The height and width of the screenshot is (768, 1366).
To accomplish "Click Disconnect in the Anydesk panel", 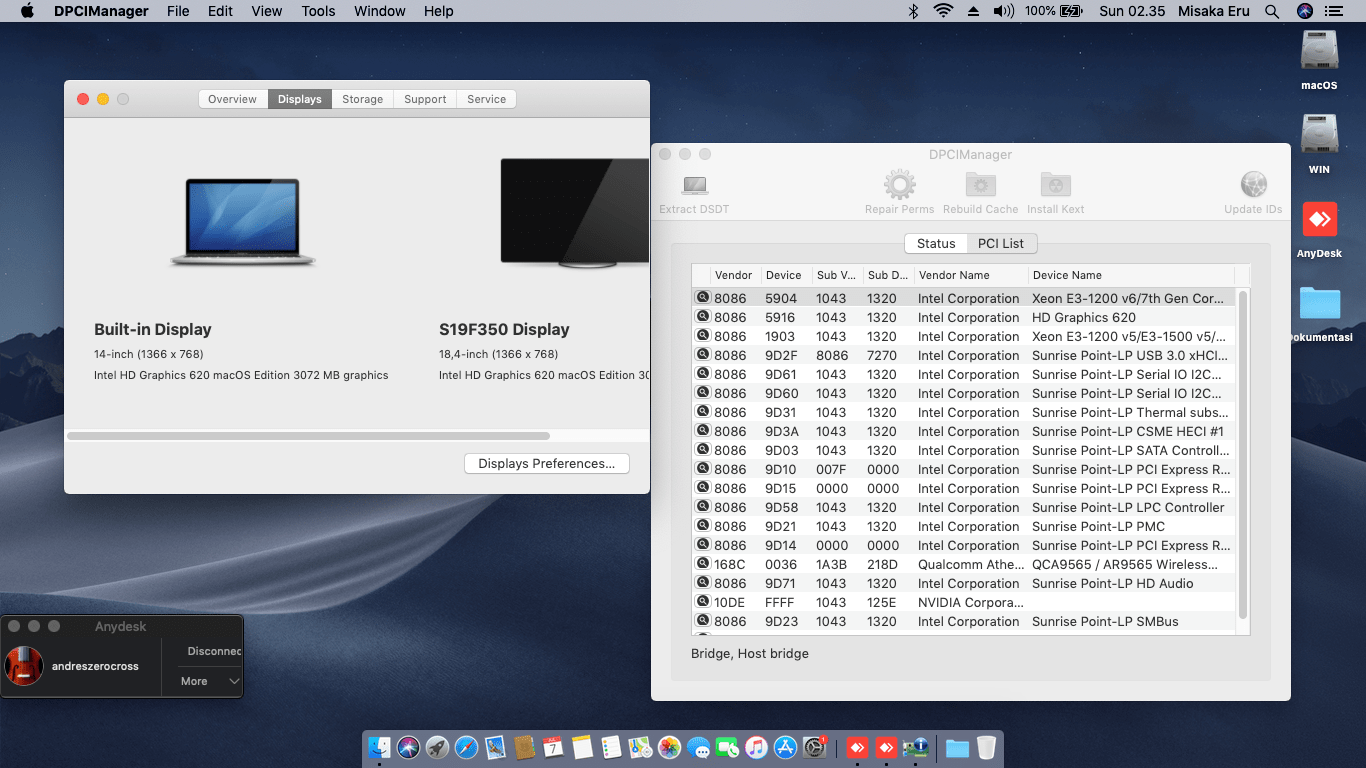I will (214, 651).
